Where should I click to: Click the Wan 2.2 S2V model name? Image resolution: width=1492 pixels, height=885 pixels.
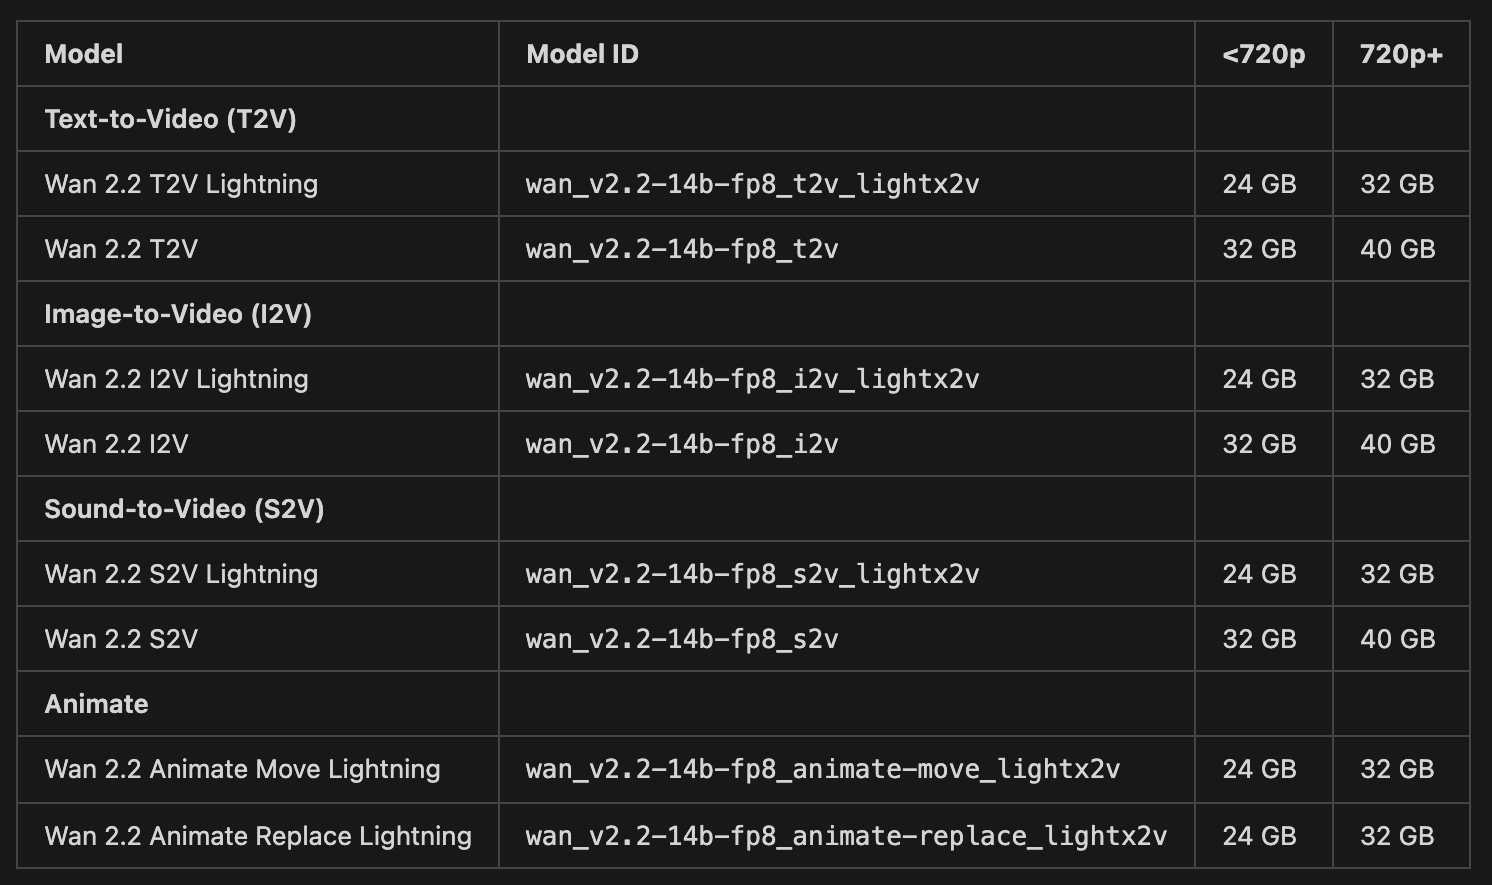coord(121,639)
